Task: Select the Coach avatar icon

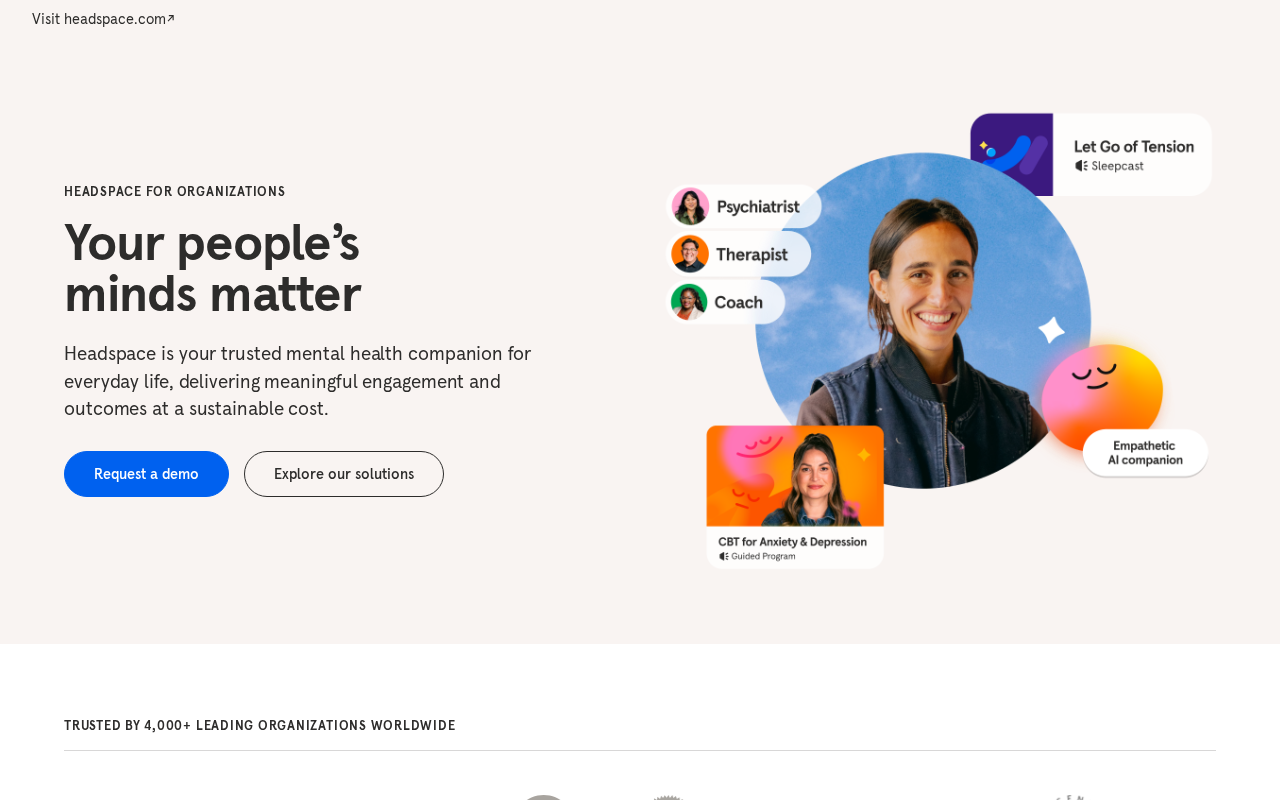Action: [689, 302]
